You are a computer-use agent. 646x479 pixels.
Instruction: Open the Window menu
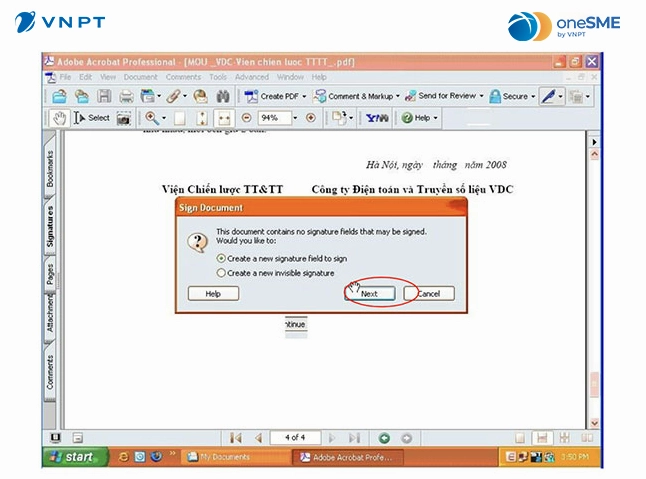point(290,77)
